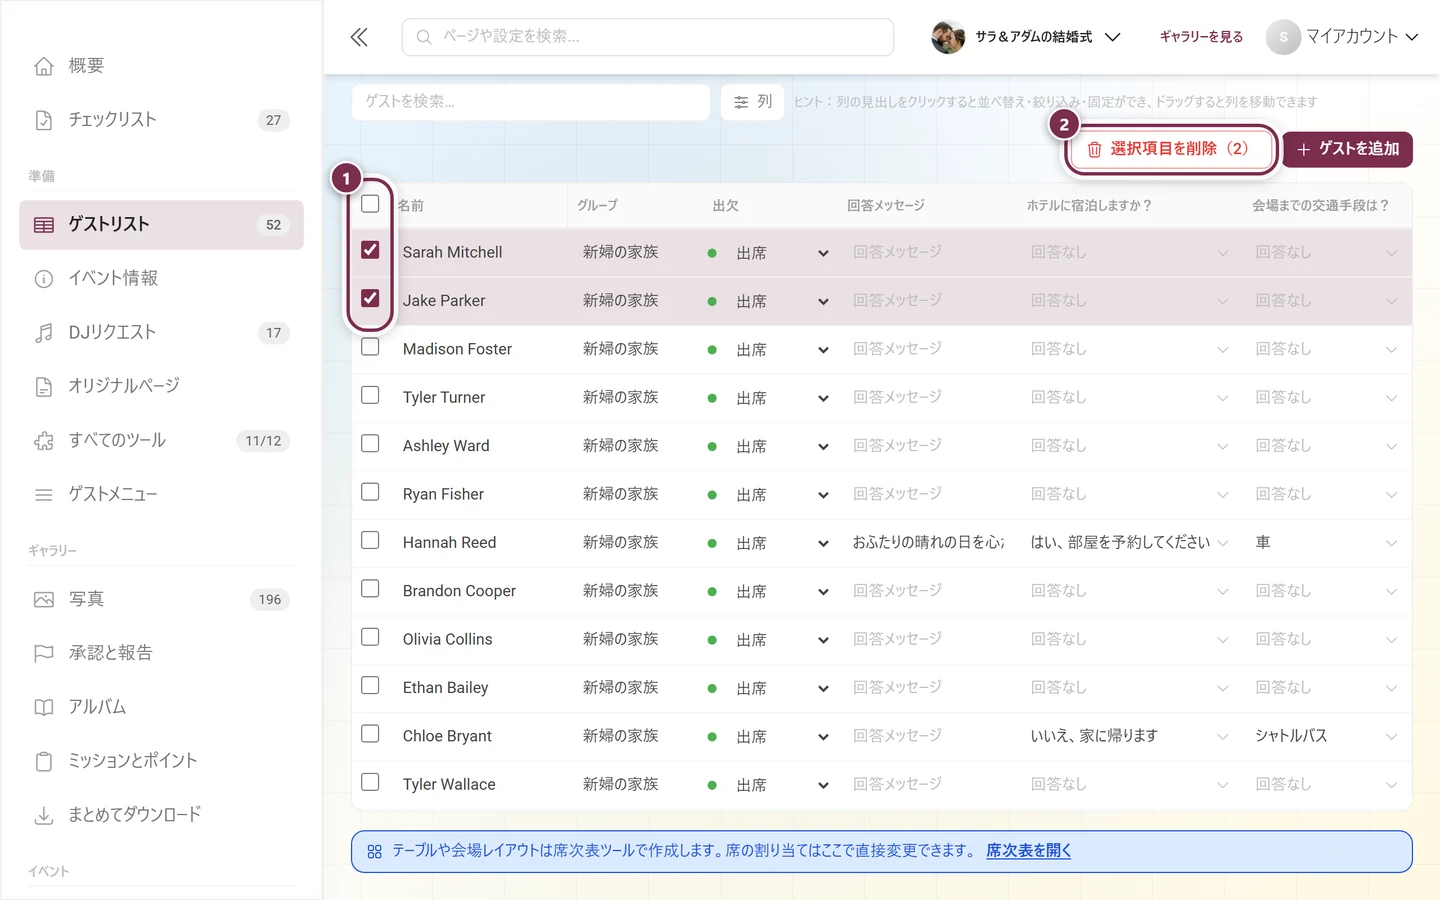1440x900 pixels.
Task: Uncheck the Jake Parker row checkbox
Action: (x=370, y=298)
